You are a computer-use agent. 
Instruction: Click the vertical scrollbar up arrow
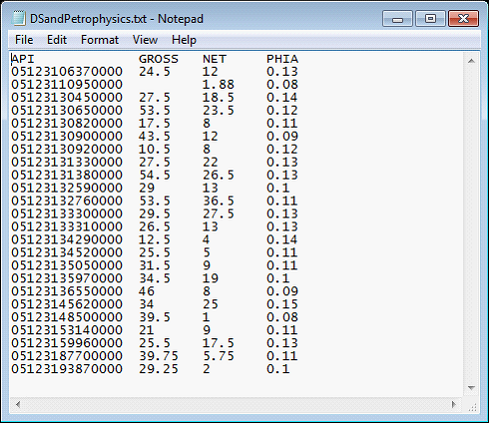coord(471,61)
